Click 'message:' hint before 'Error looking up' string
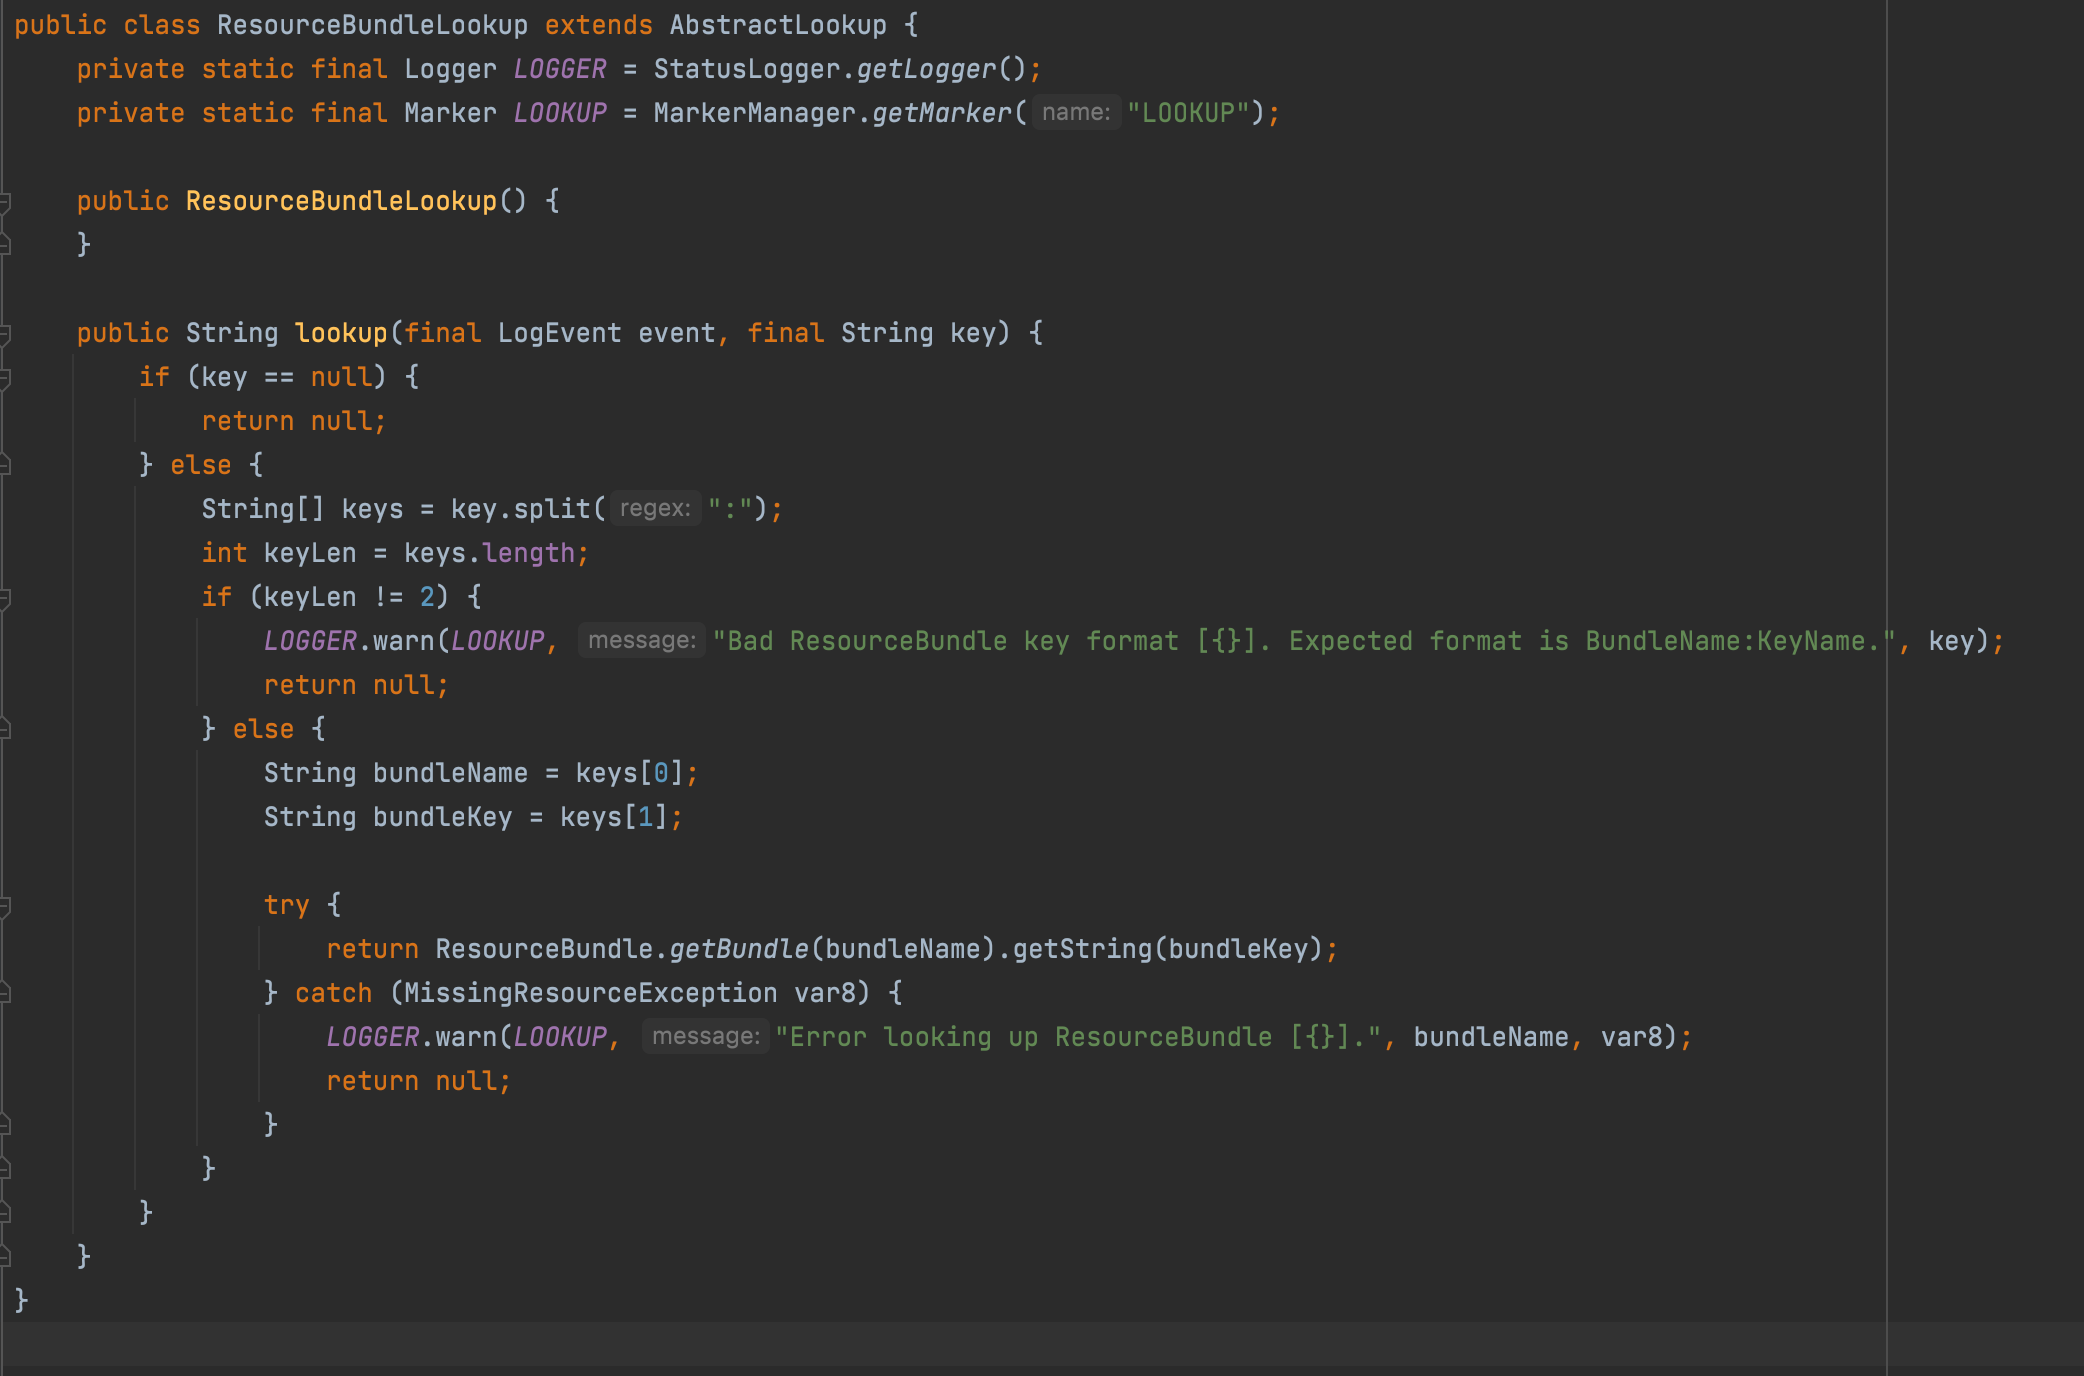 coord(705,1037)
